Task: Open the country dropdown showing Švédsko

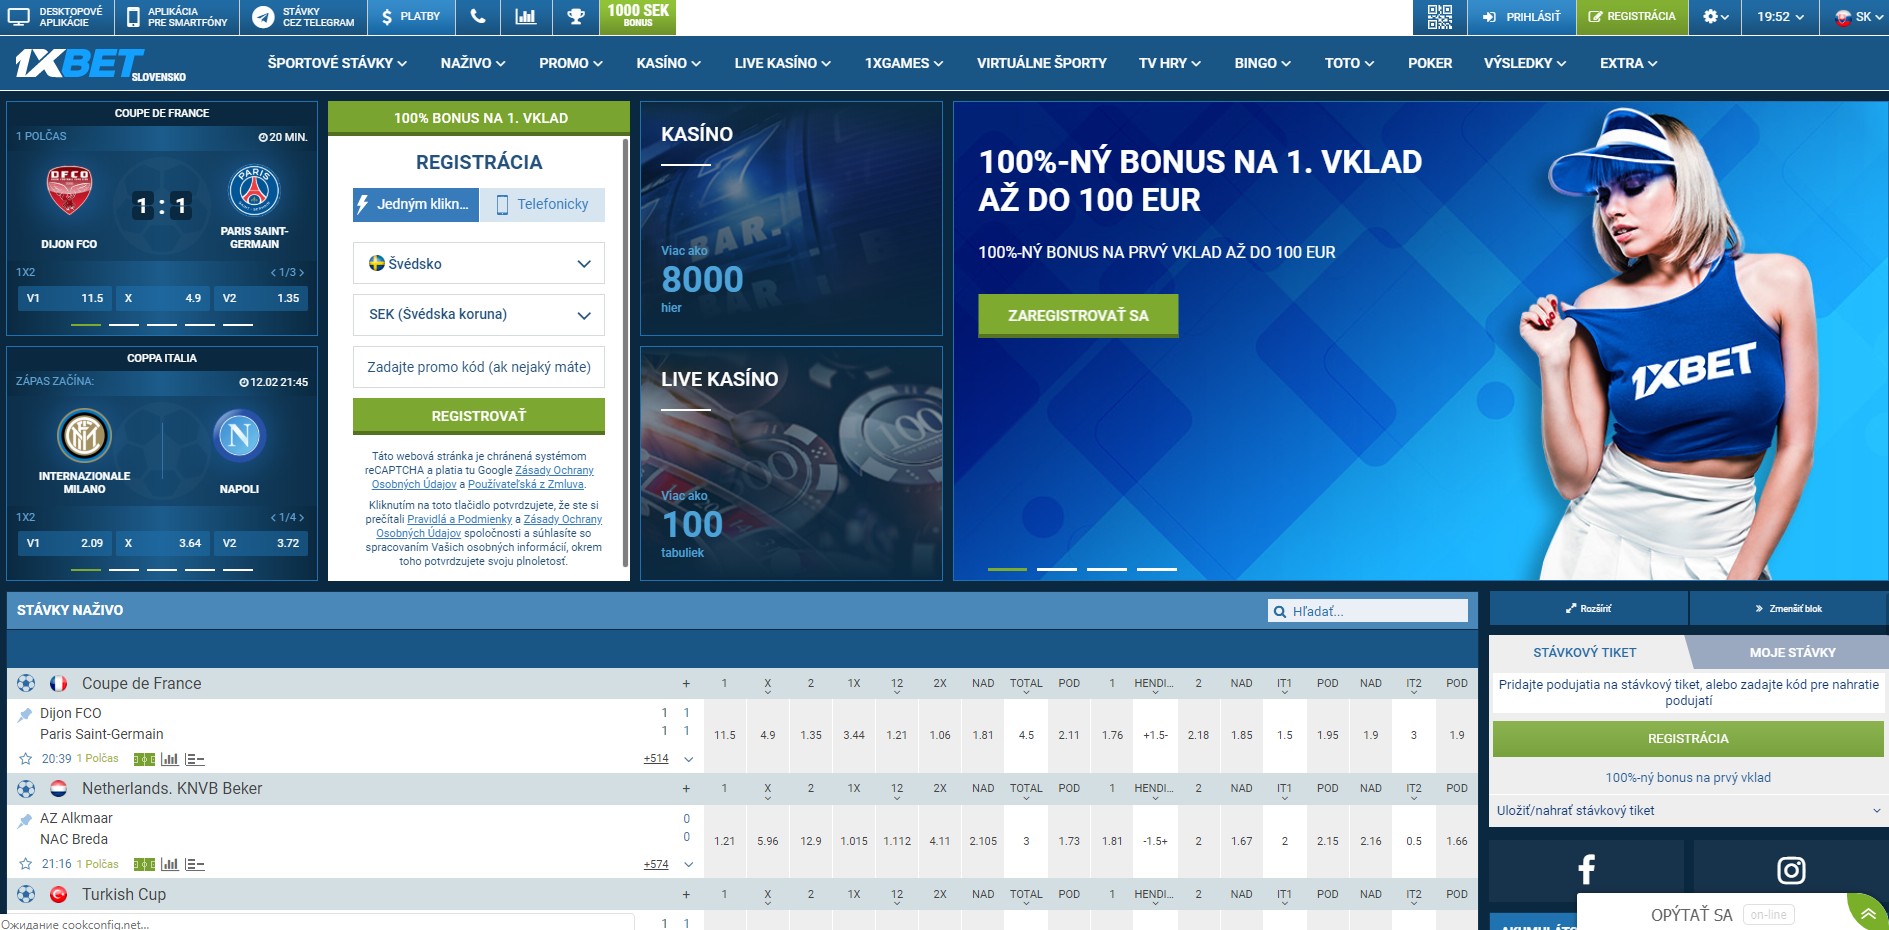Action: (479, 263)
